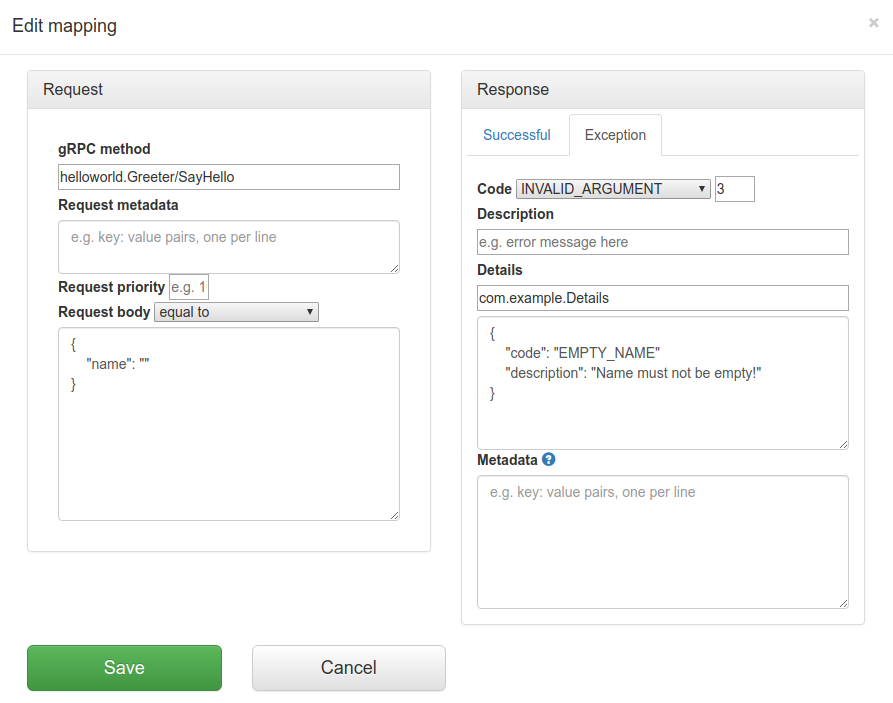The width and height of the screenshot is (893, 703).
Task: Select the request body JSON editor
Action: click(228, 420)
